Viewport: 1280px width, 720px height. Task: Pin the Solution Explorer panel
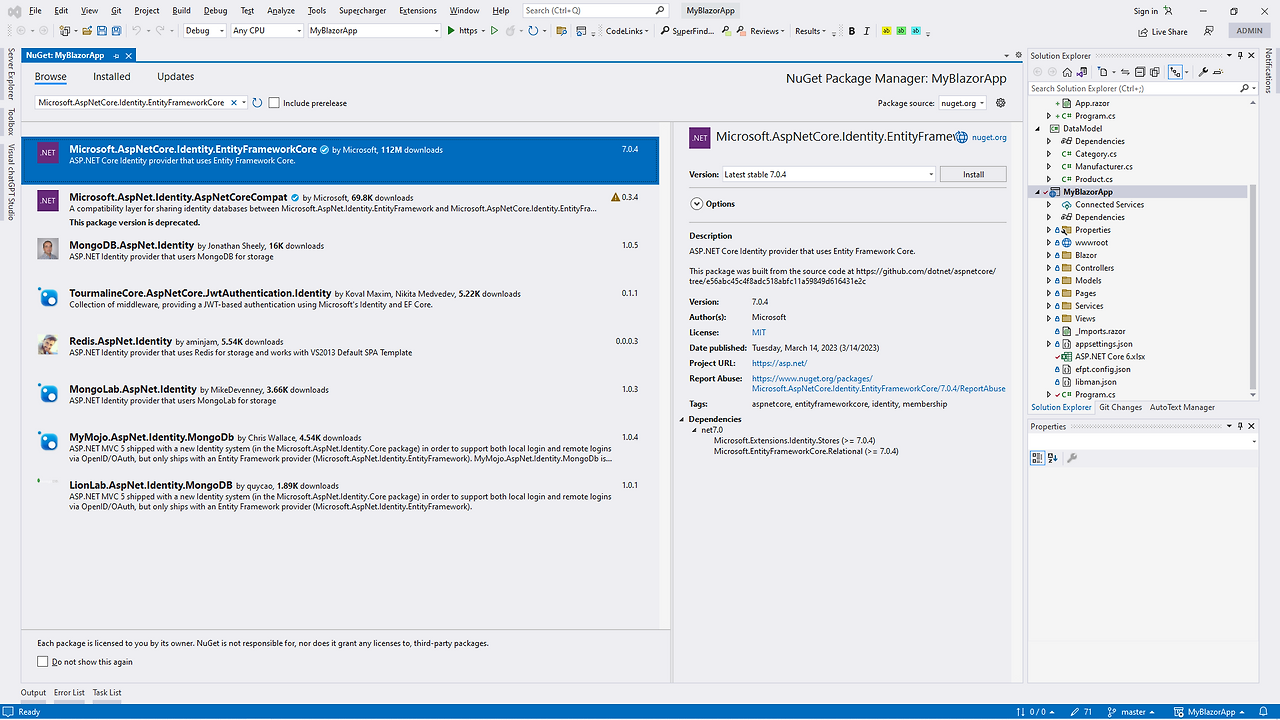pos(1240,55)
